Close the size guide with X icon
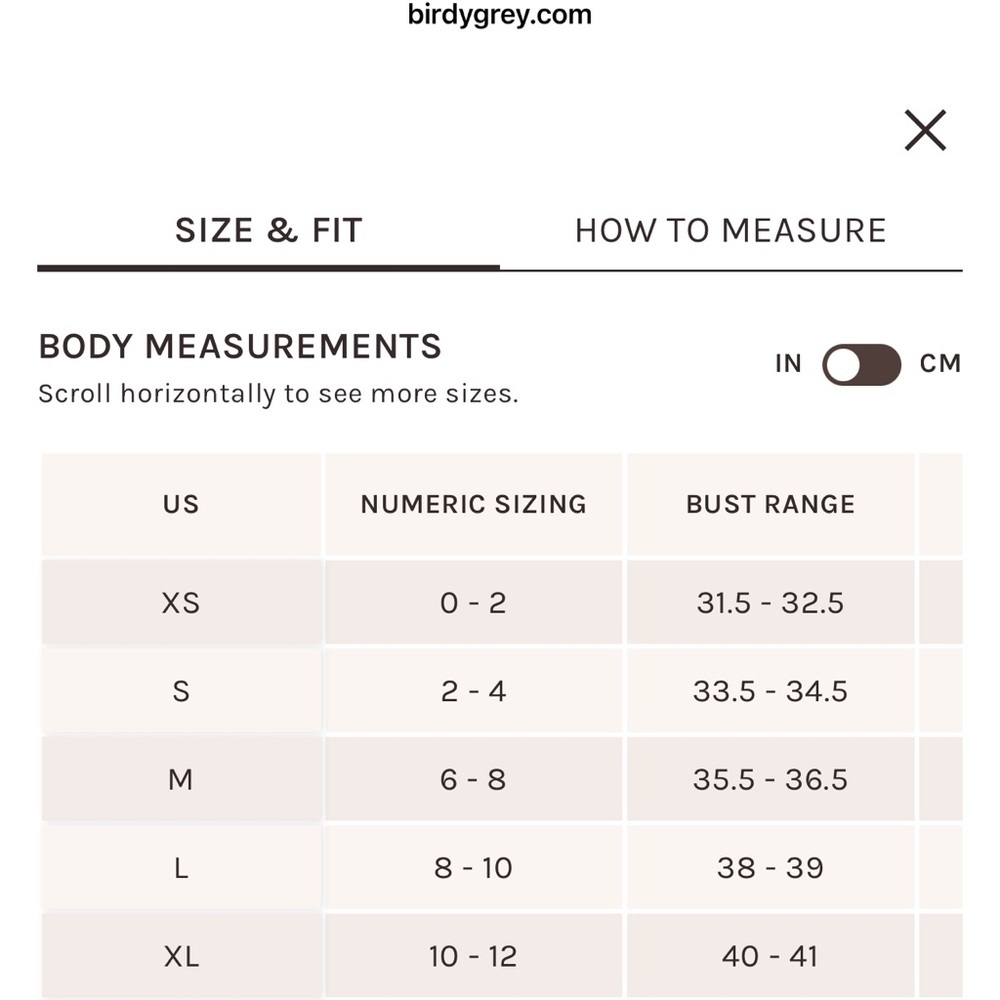 click(x=925, y=131)
